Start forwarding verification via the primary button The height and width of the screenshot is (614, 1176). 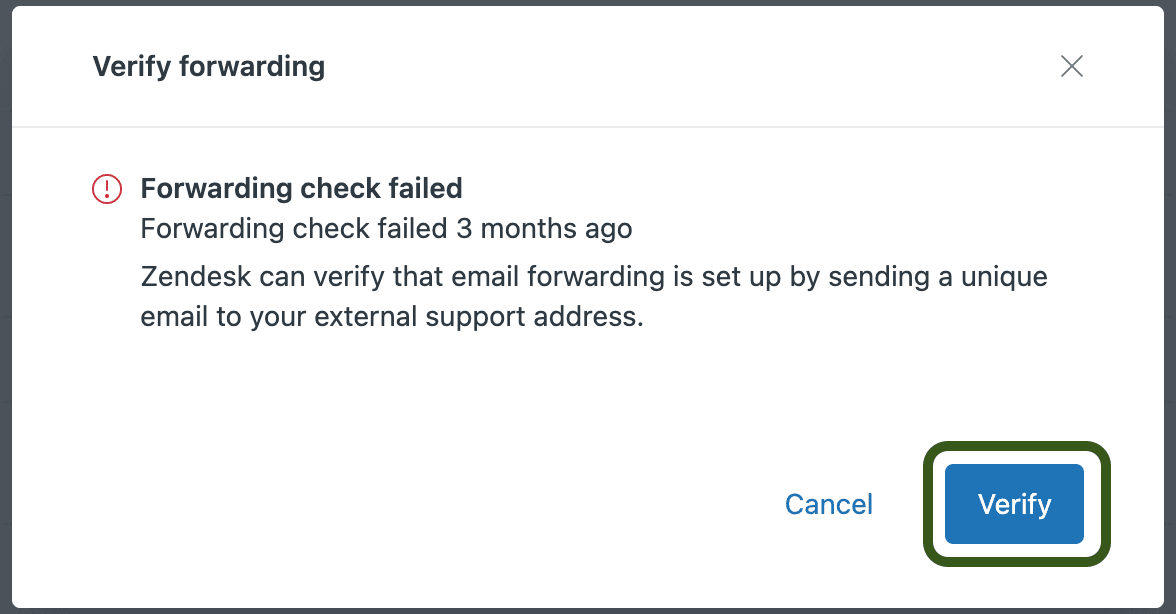pos(1014,504)
